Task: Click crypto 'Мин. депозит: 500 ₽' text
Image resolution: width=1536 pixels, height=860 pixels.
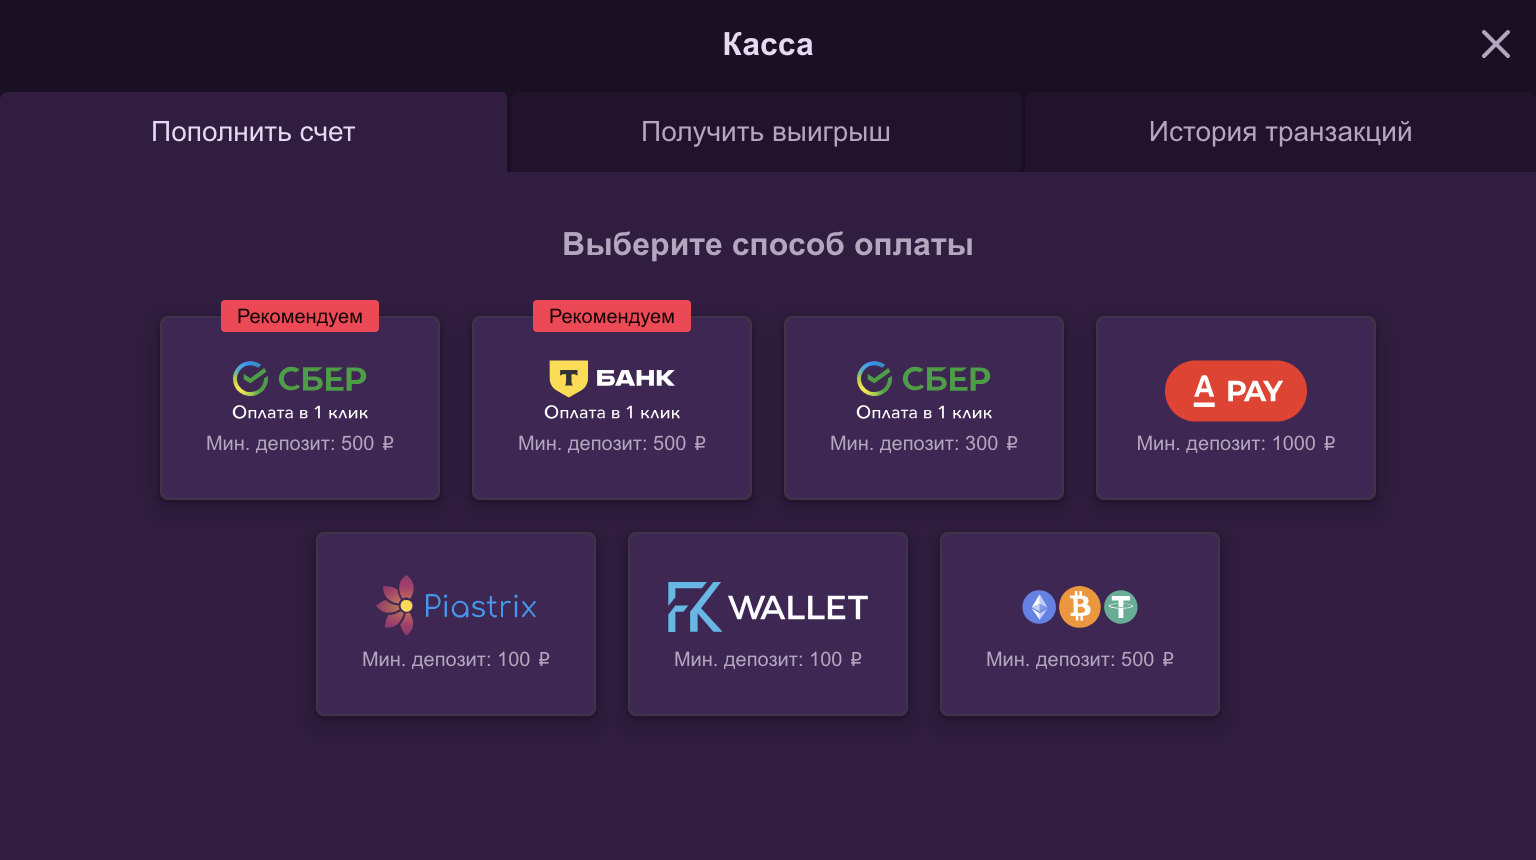Action: [1080, 659]
